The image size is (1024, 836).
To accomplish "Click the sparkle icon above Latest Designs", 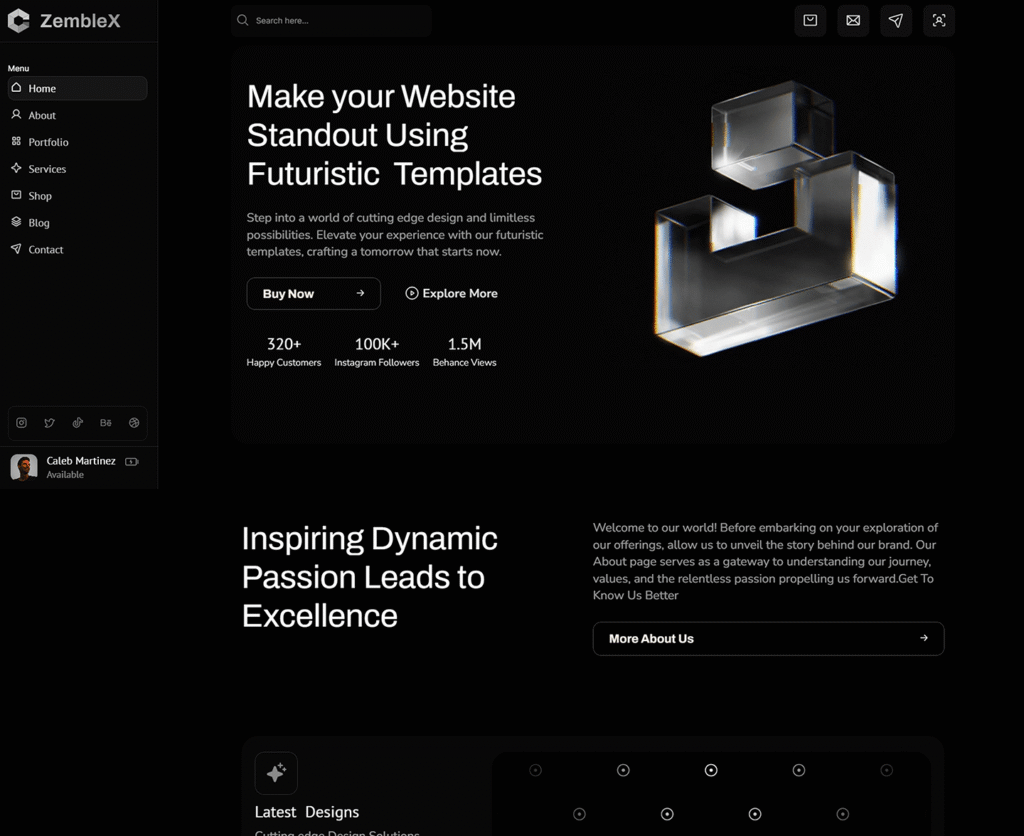I will pos(276,773).
